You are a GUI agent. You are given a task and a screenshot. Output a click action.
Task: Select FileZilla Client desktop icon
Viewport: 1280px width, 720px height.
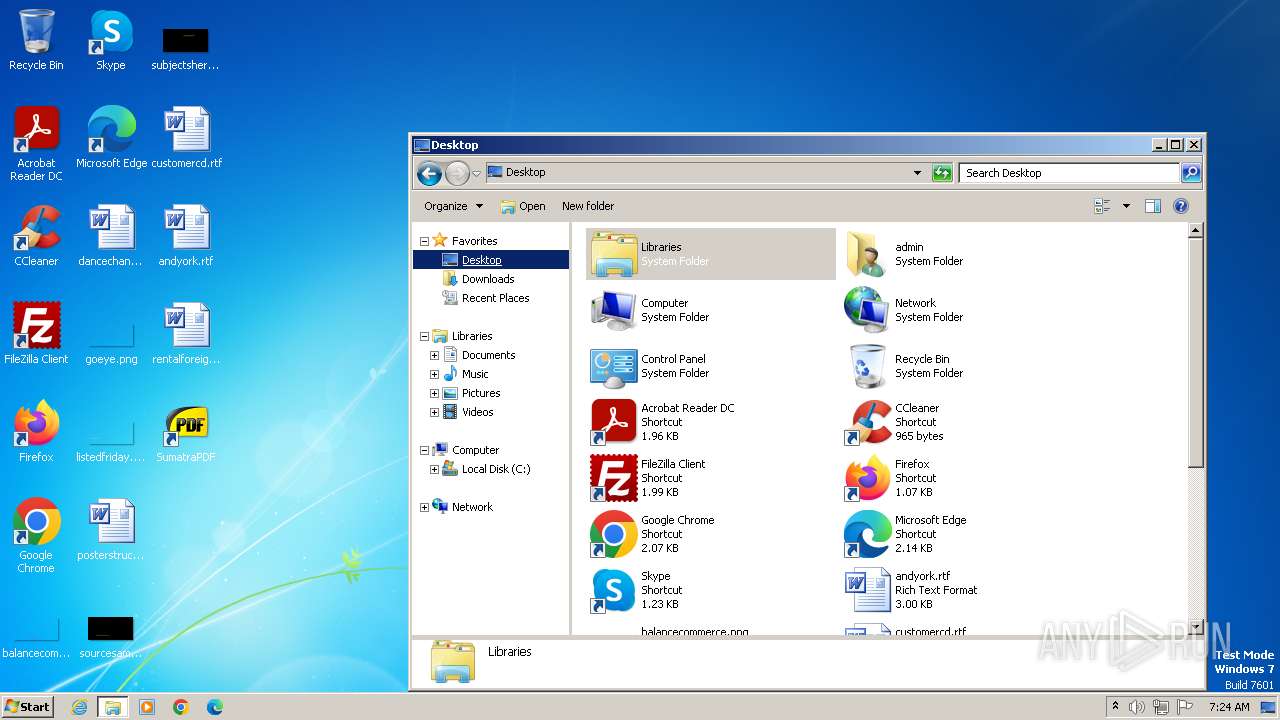[x=36, y=334]
